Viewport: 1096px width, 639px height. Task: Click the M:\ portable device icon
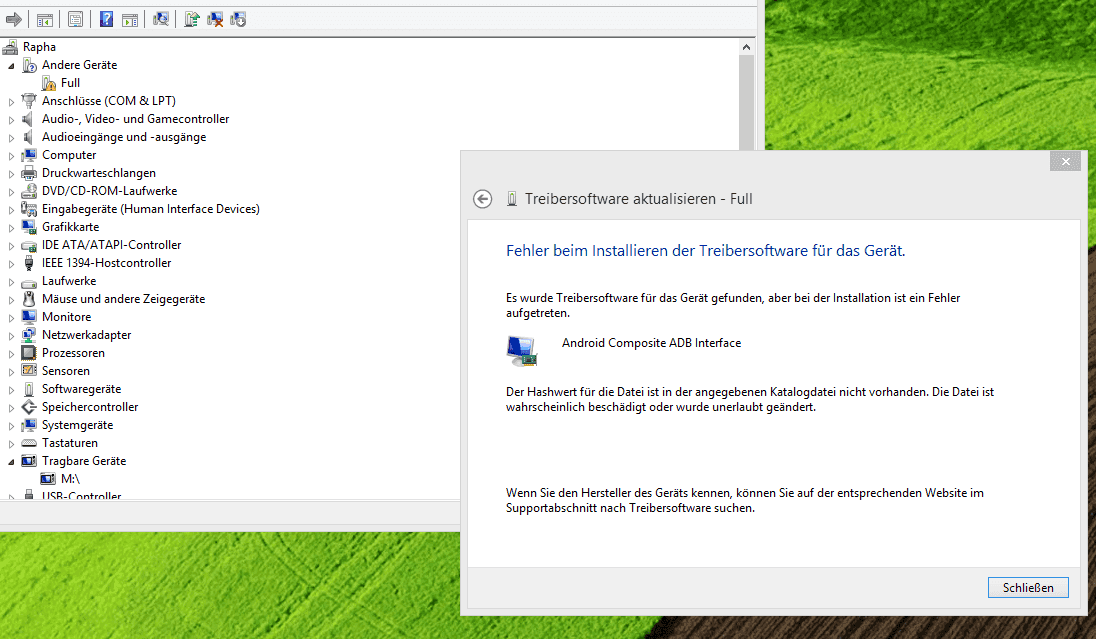coord(48,480)
